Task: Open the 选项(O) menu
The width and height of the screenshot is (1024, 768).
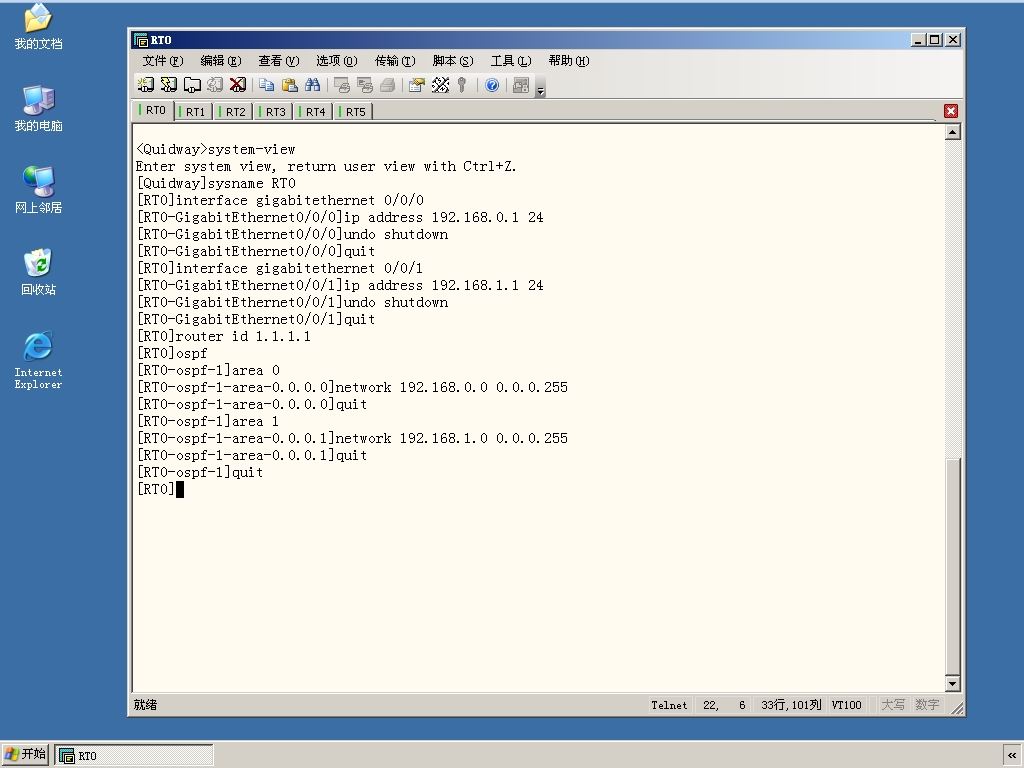Action: (x=337, y=61)
